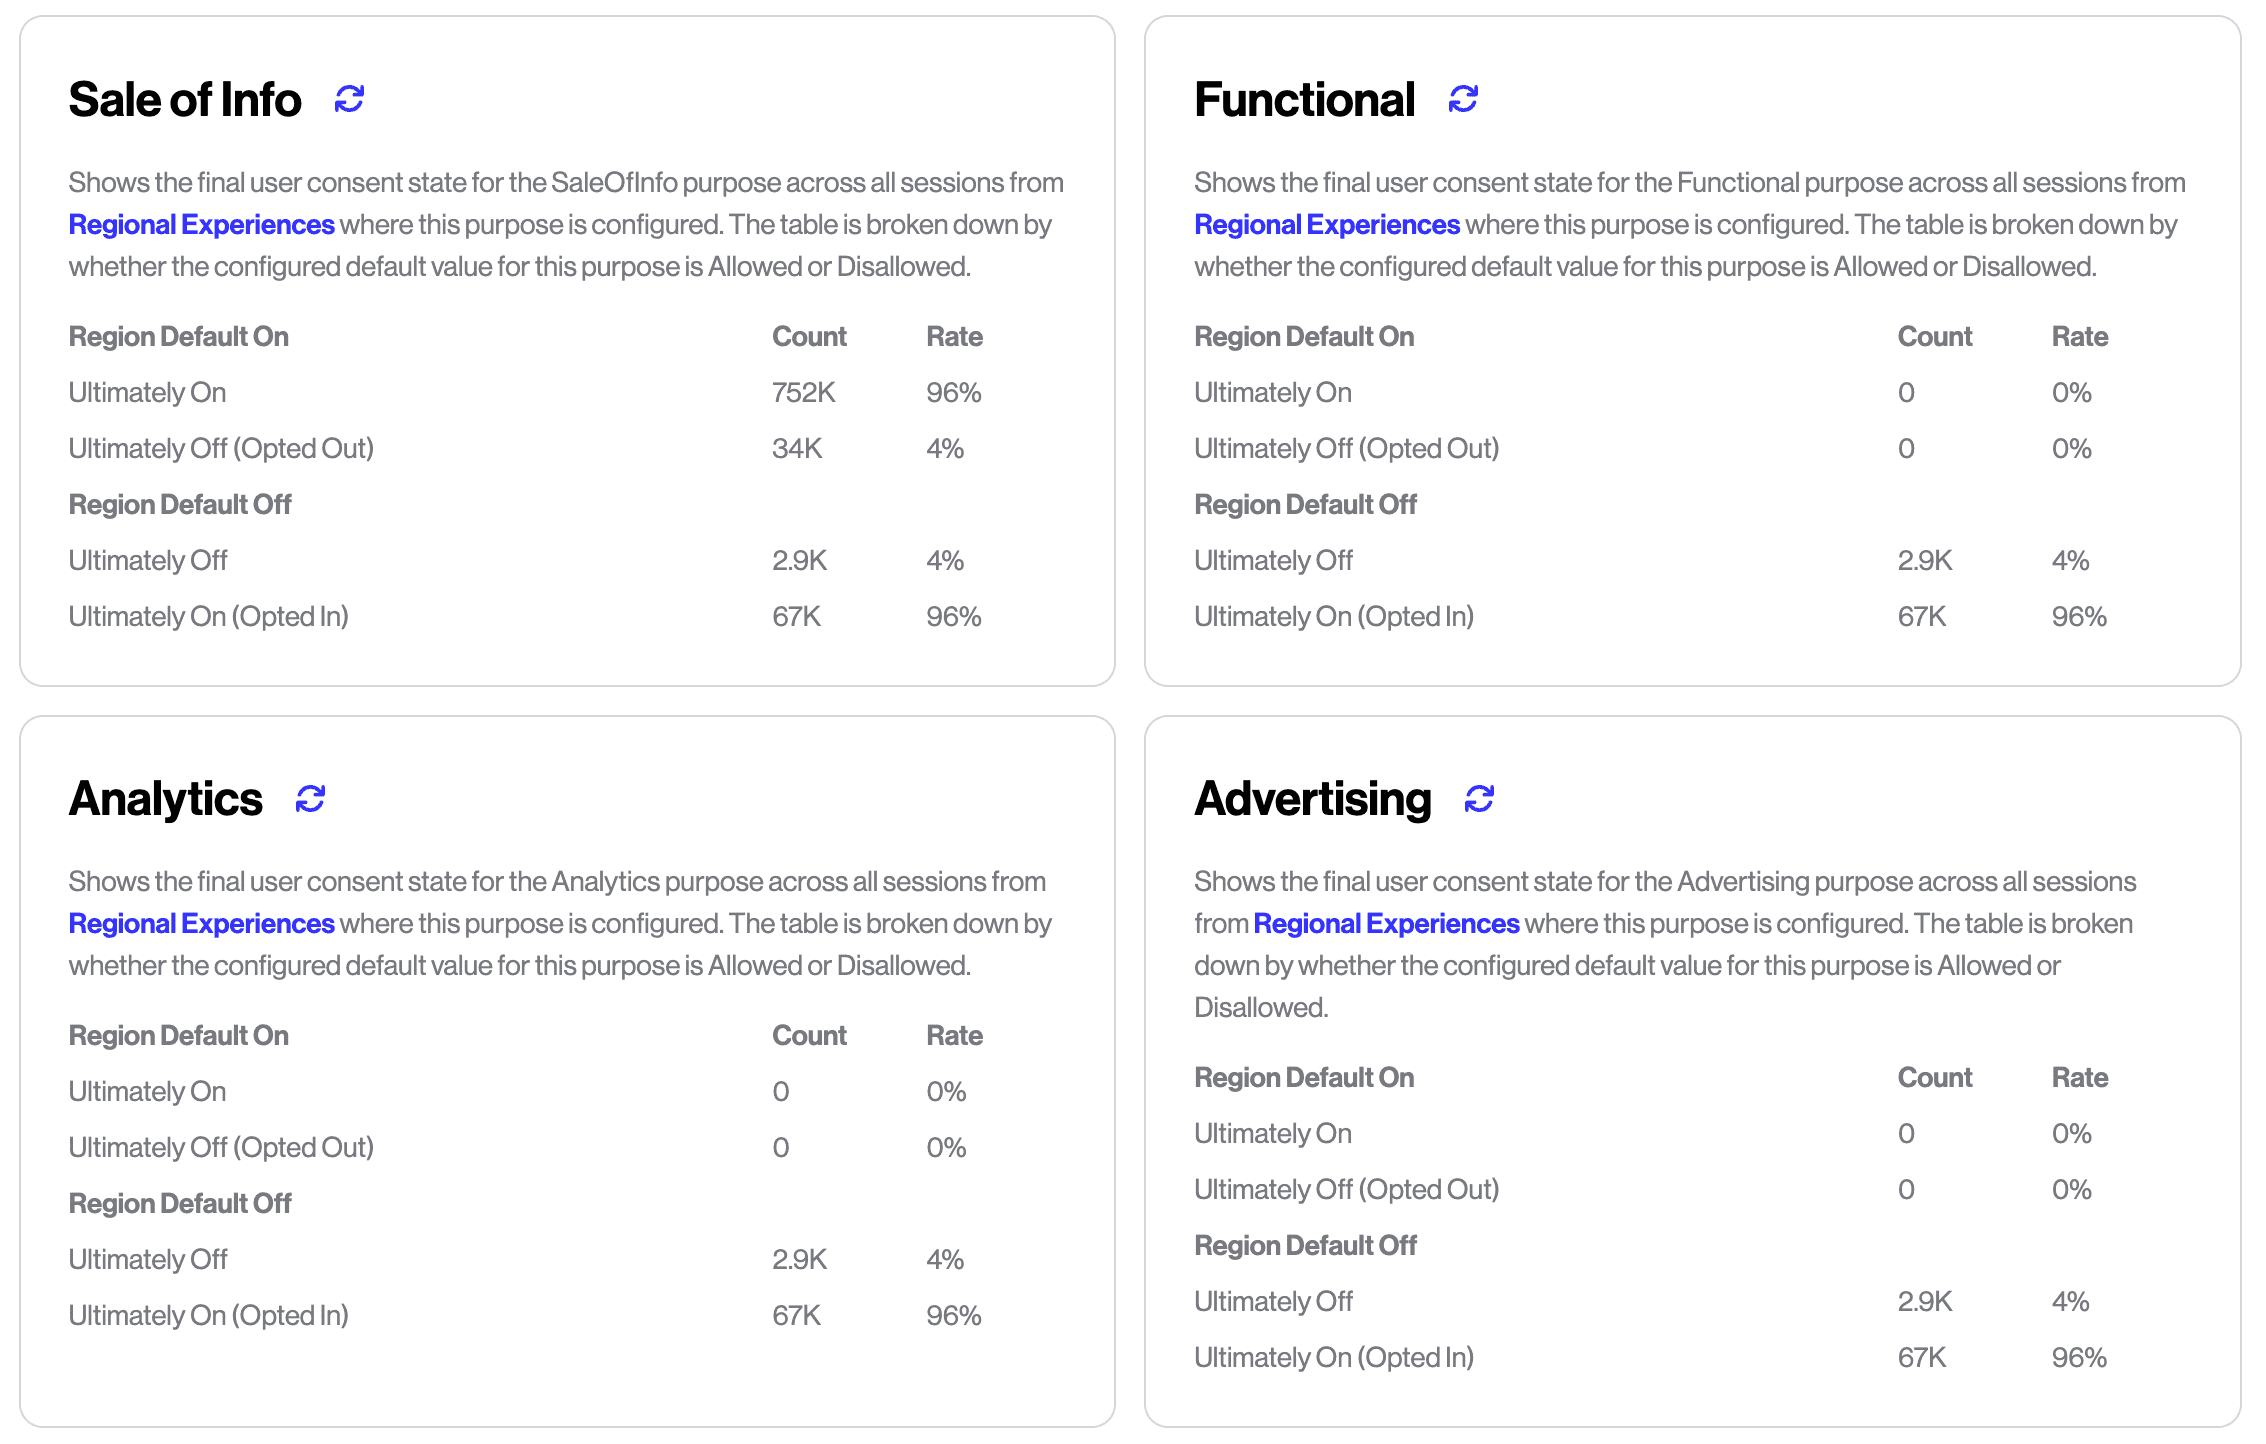Select the Rate column header in Functional table
The image size is (2266, 1444).
[x=2079, y=337]
